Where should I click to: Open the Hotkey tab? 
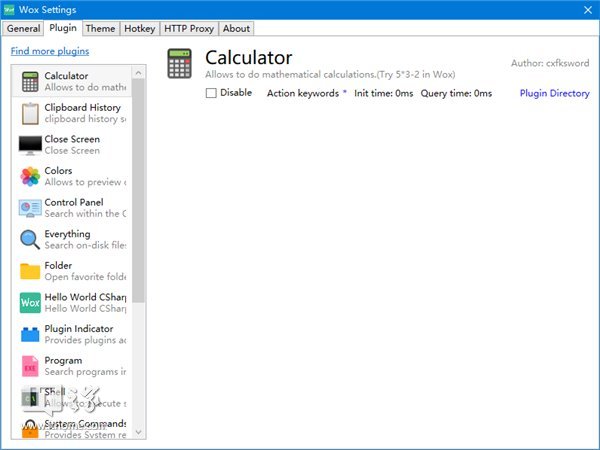(140, 28)
